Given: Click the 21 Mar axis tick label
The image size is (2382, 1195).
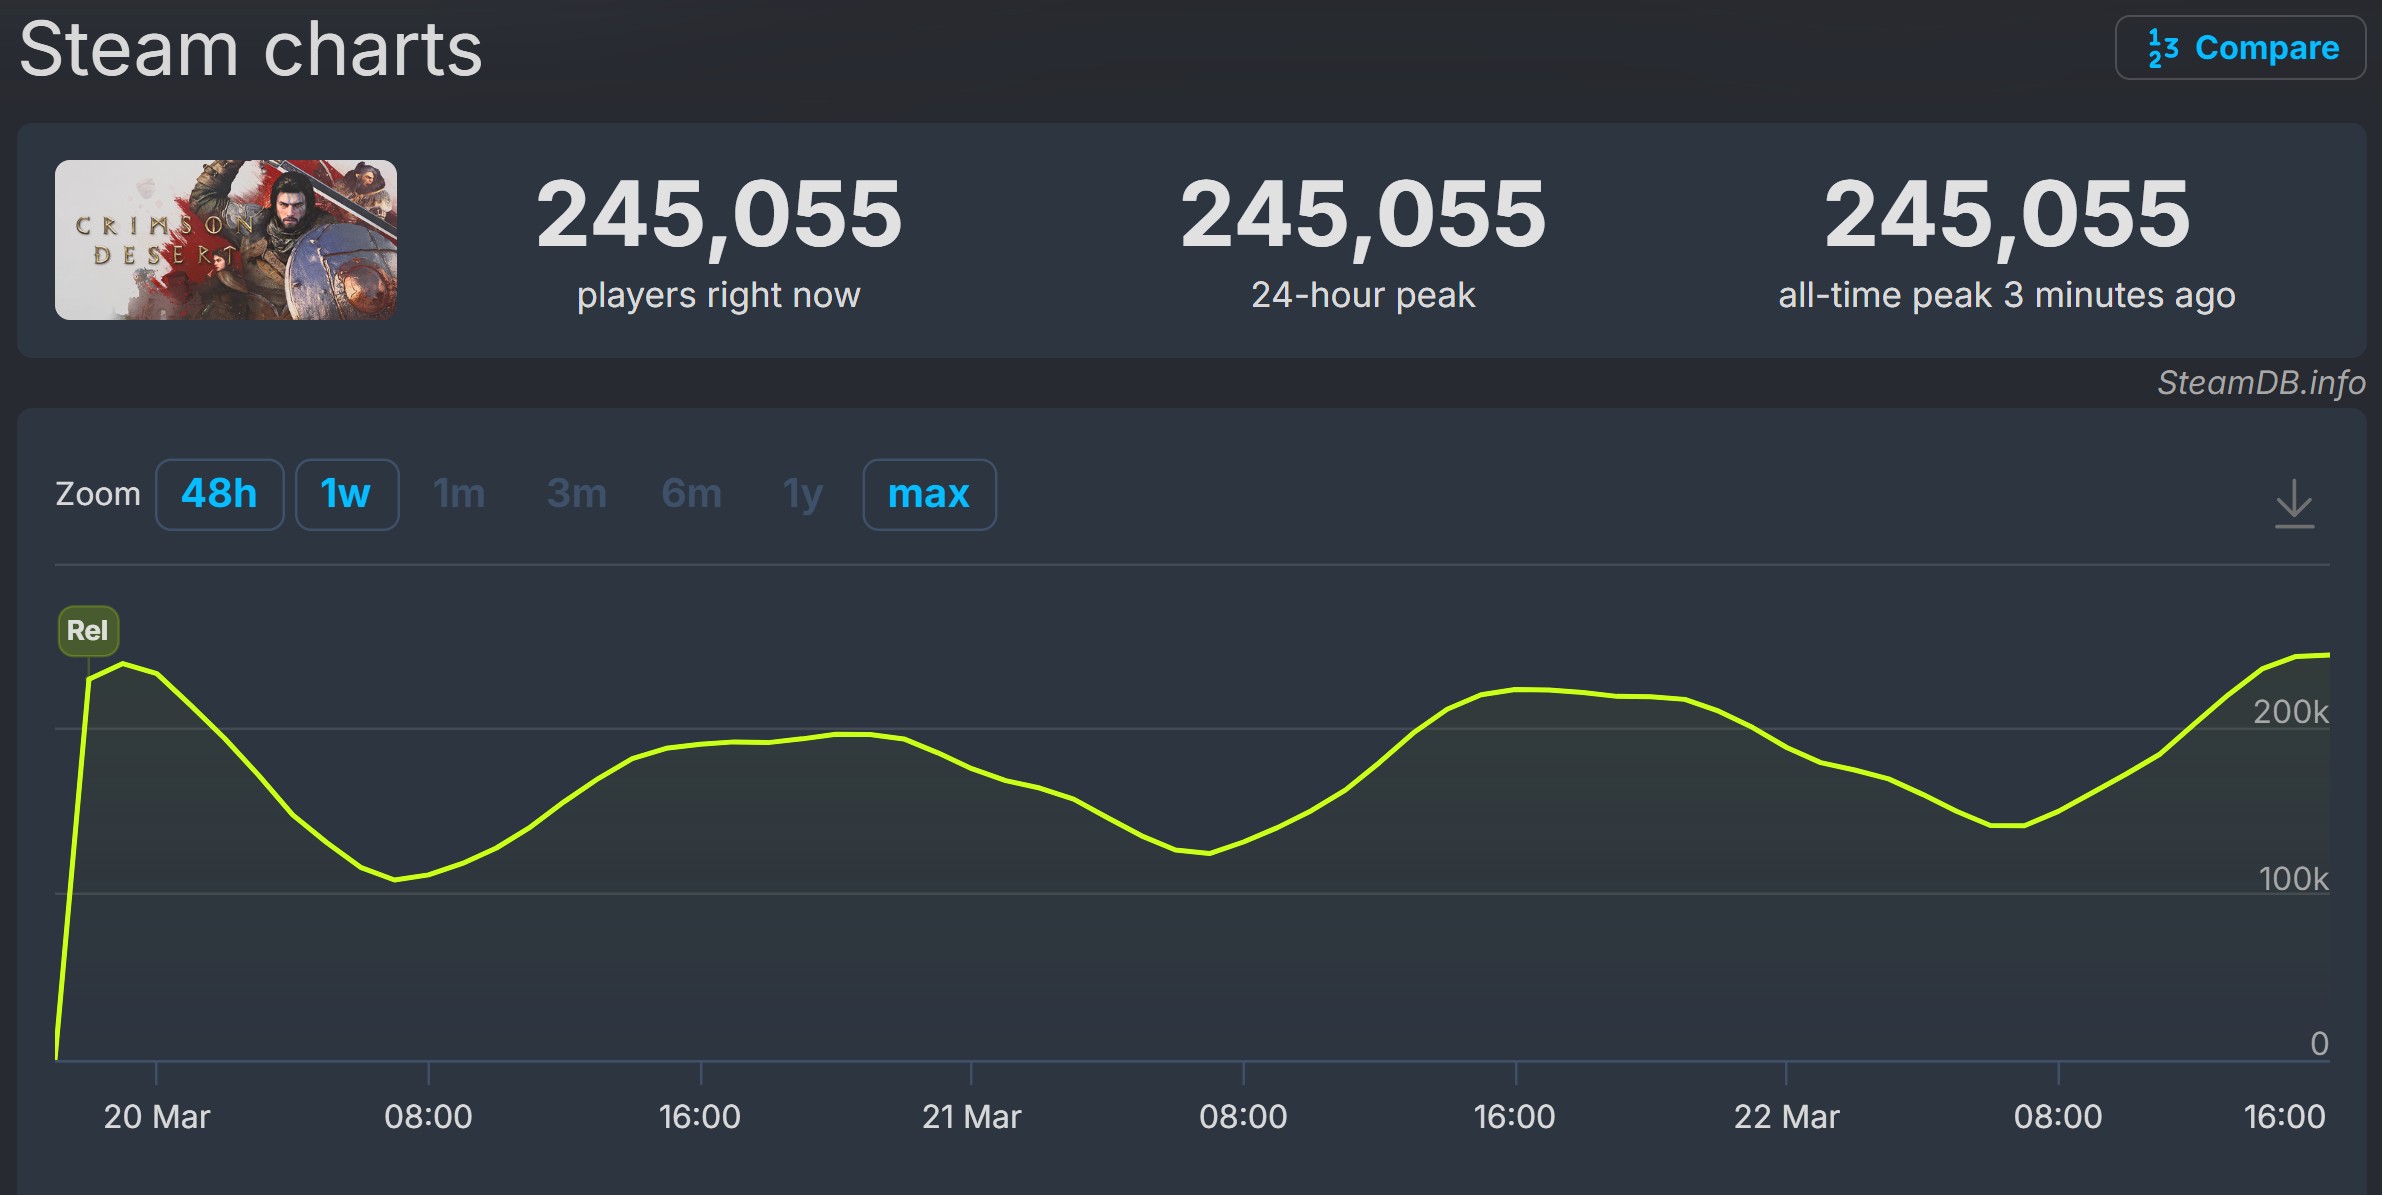Looking at the screenshot, I should 971,1116.
